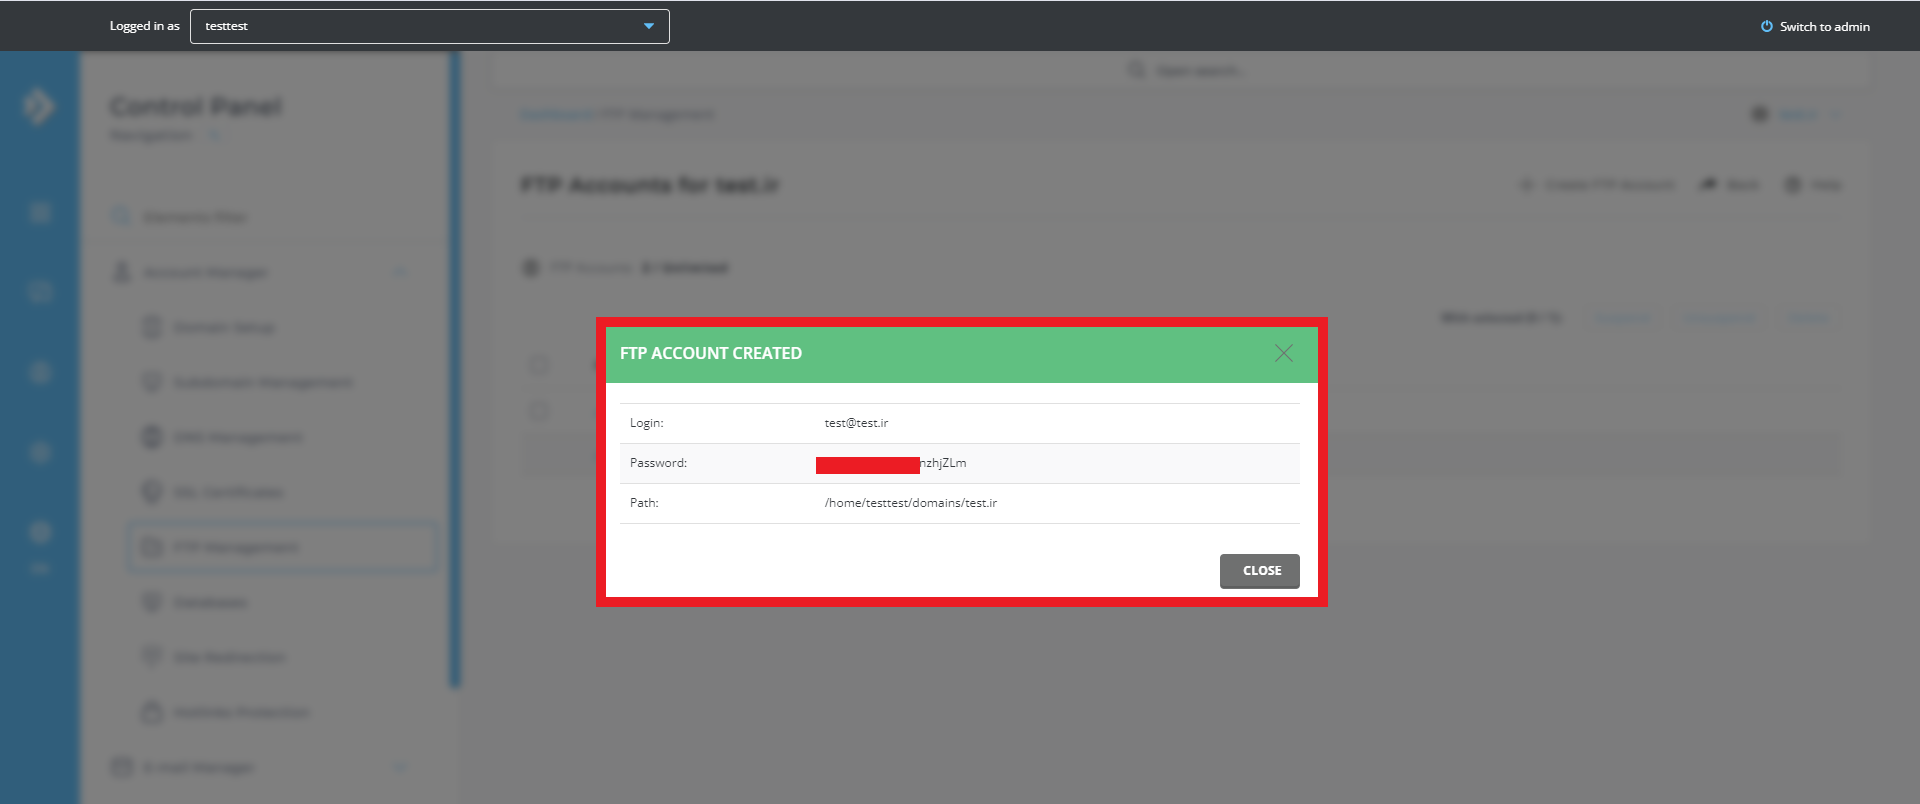Click the SSL Certificates shield icon
1920x804 pixels.
coord(152,492)
